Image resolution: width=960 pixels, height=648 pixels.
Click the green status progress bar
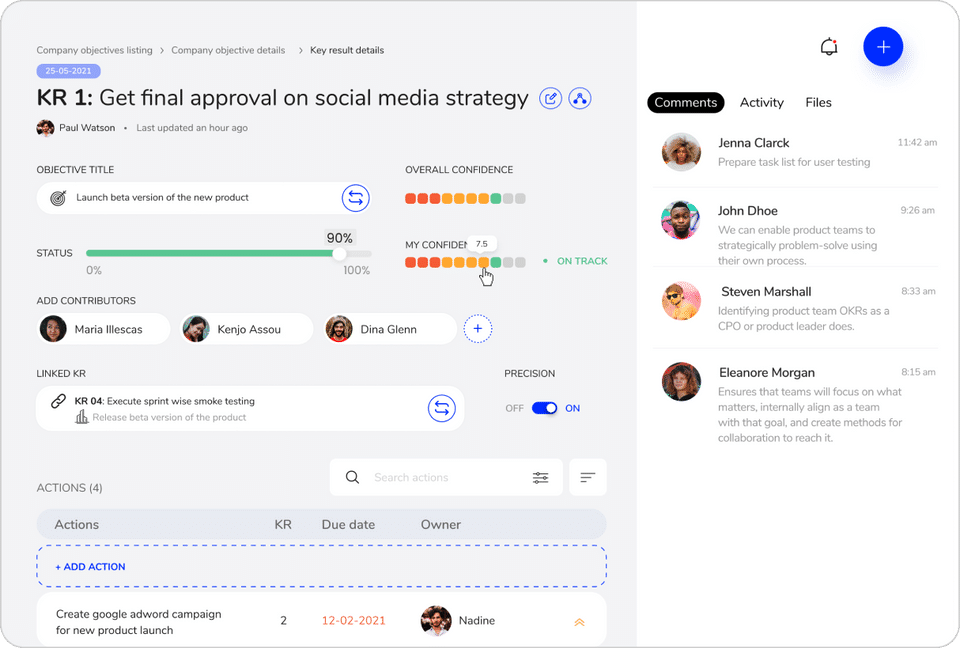[x=212, y=253]
